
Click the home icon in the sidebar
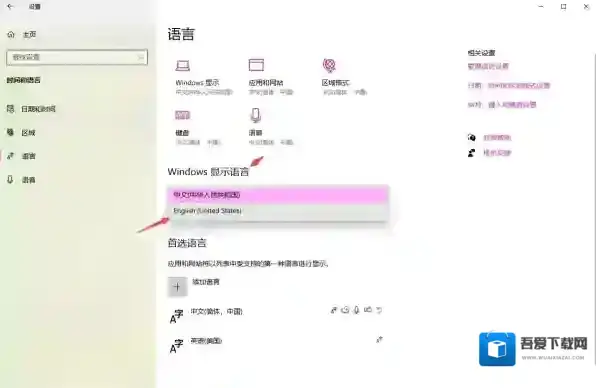(11, 35)
